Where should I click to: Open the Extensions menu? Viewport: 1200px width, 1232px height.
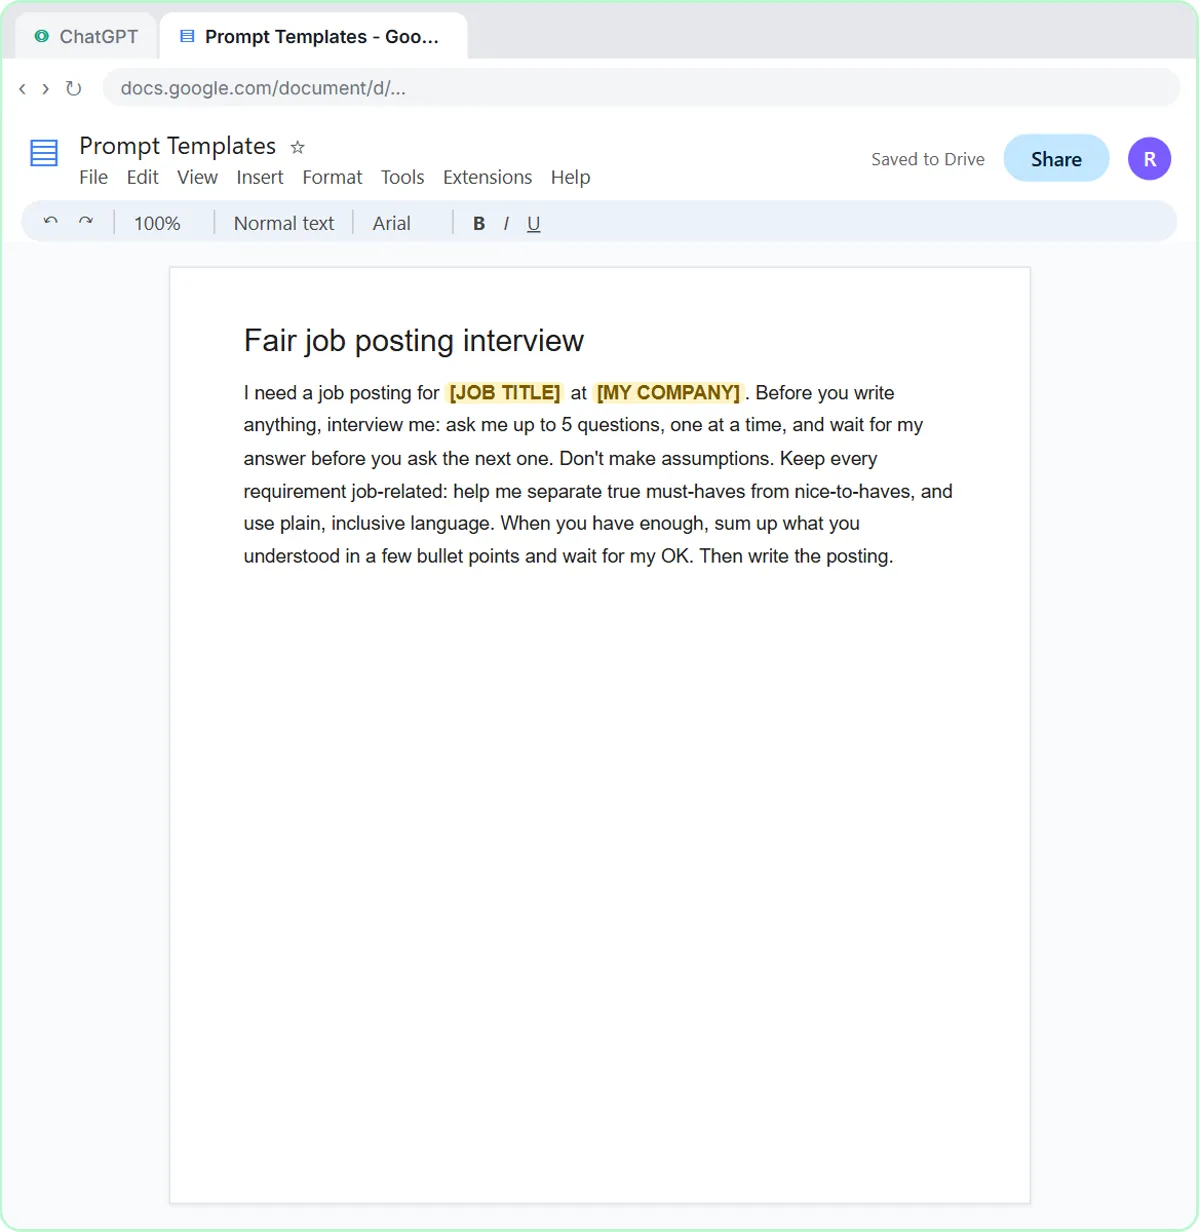point(487,177)
